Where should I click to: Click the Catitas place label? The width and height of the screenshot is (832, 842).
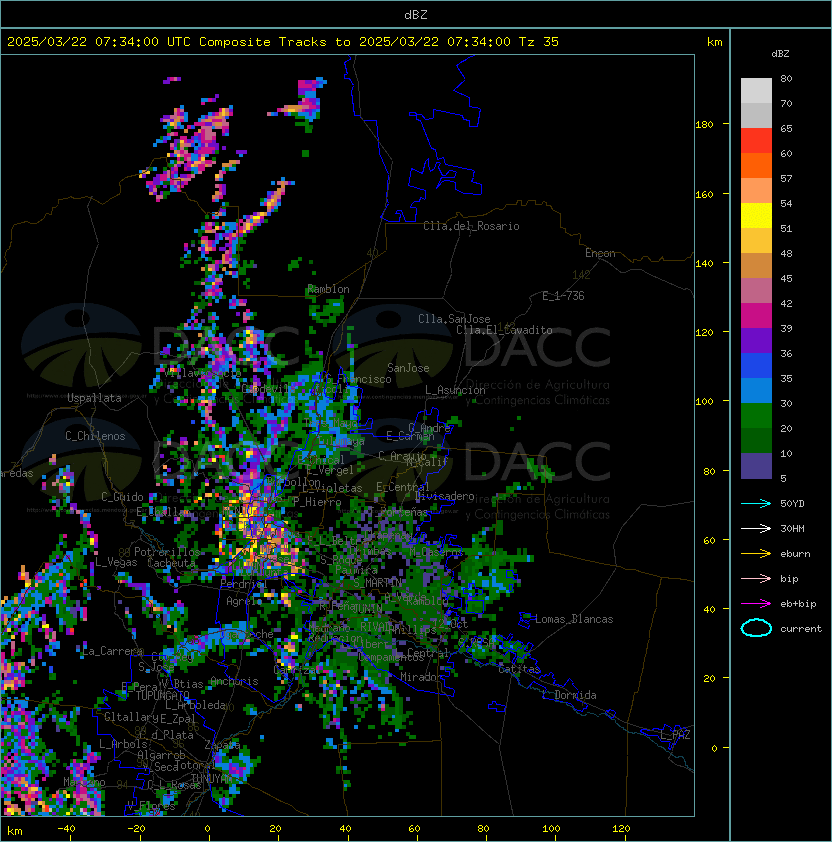coord(519,669)
